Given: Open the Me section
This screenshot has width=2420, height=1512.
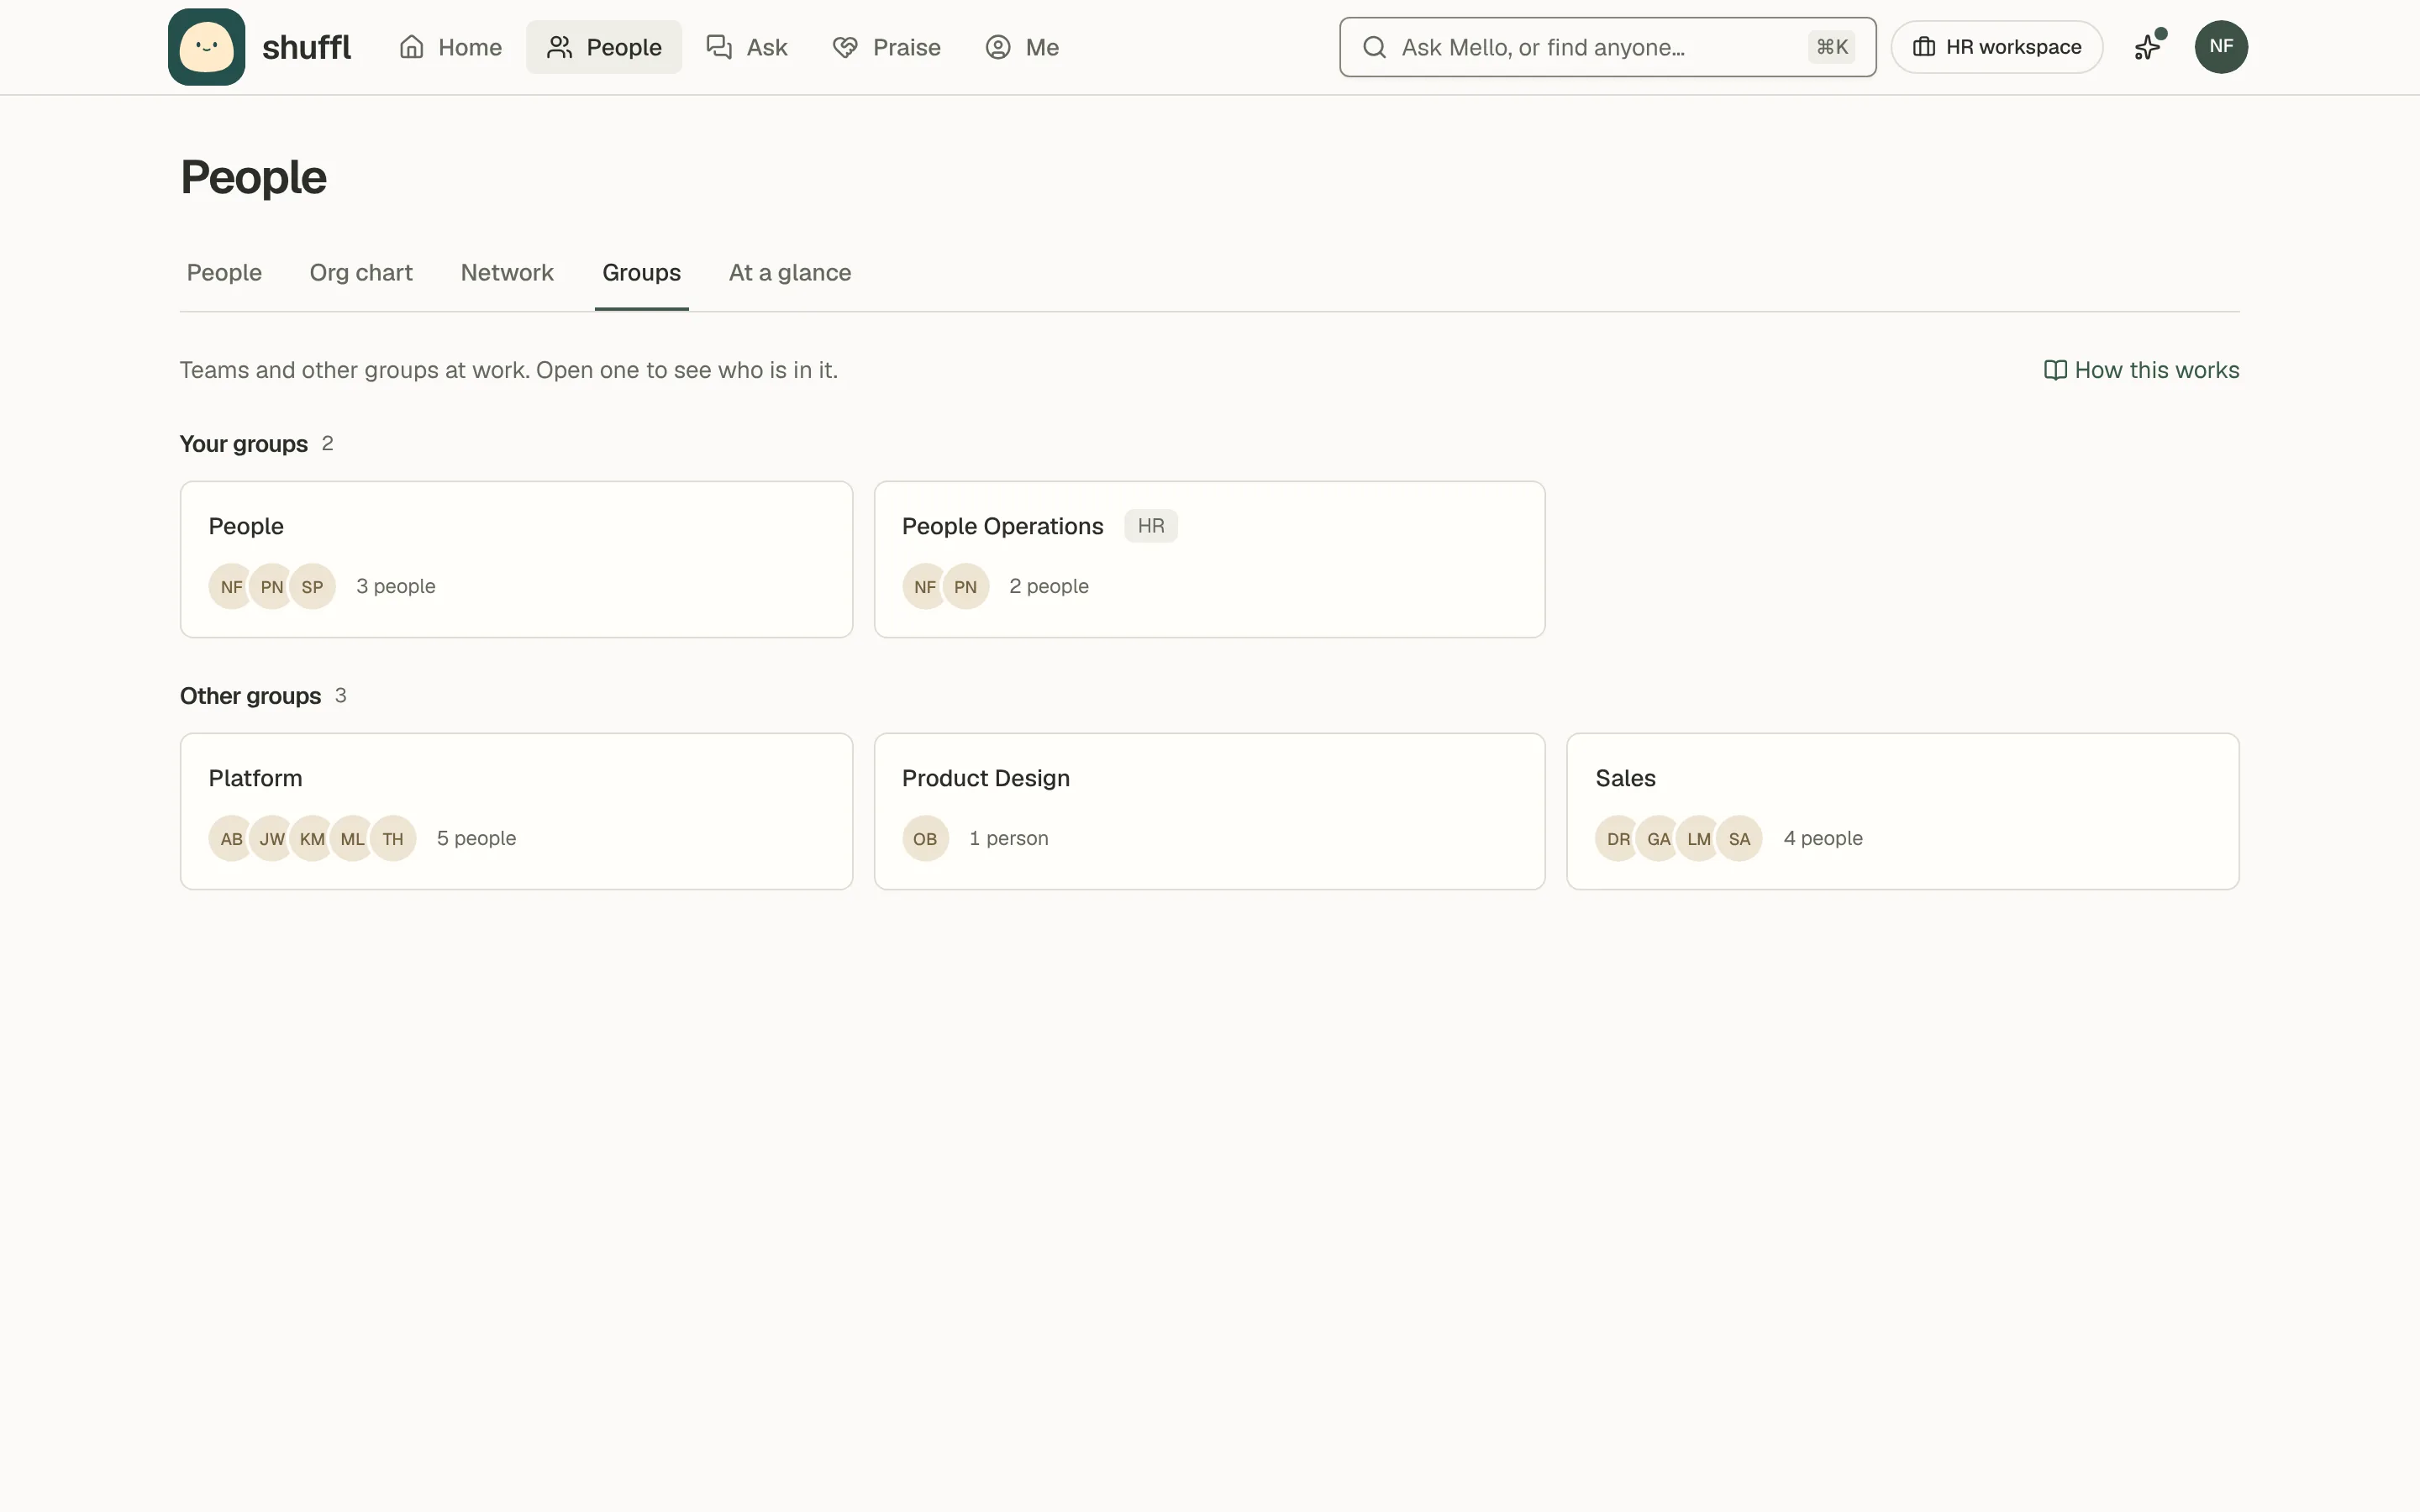Looking at the screenshot, I should 1022,47.
